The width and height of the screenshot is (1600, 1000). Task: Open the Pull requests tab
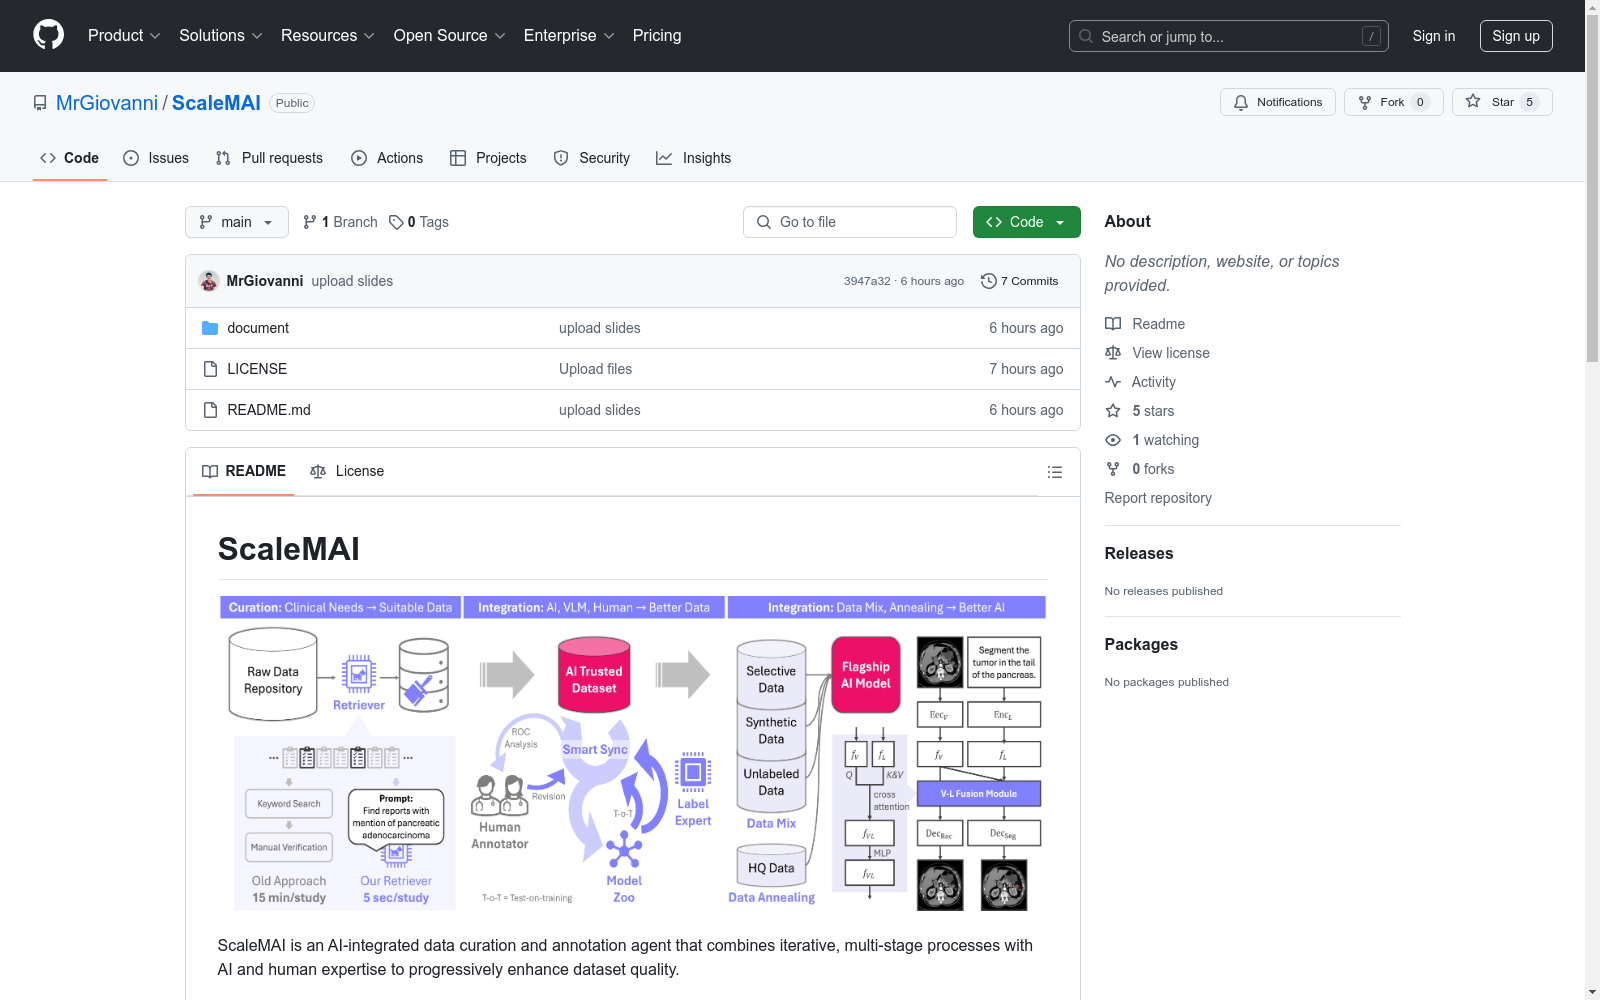(269, 158)
